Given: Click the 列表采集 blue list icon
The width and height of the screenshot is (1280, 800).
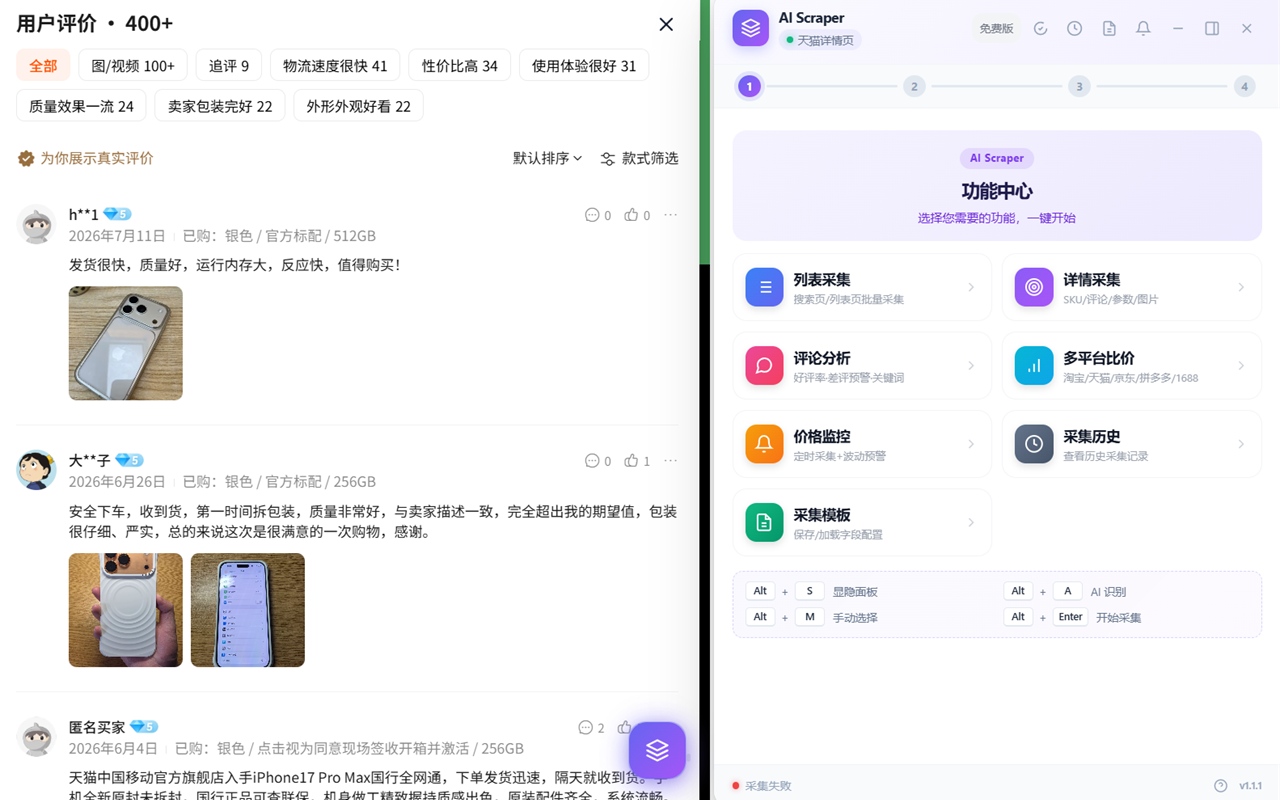Looking at the screenshot, I should pyautogui.click(x=765, y=287).
